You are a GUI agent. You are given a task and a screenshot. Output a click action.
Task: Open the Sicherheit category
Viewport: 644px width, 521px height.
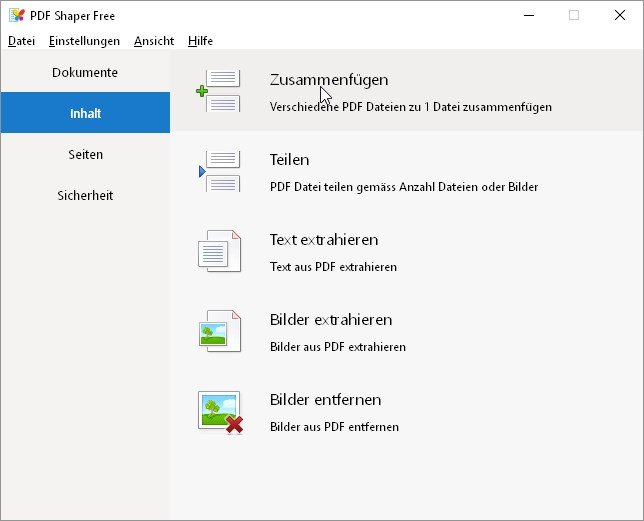[85, 195]
